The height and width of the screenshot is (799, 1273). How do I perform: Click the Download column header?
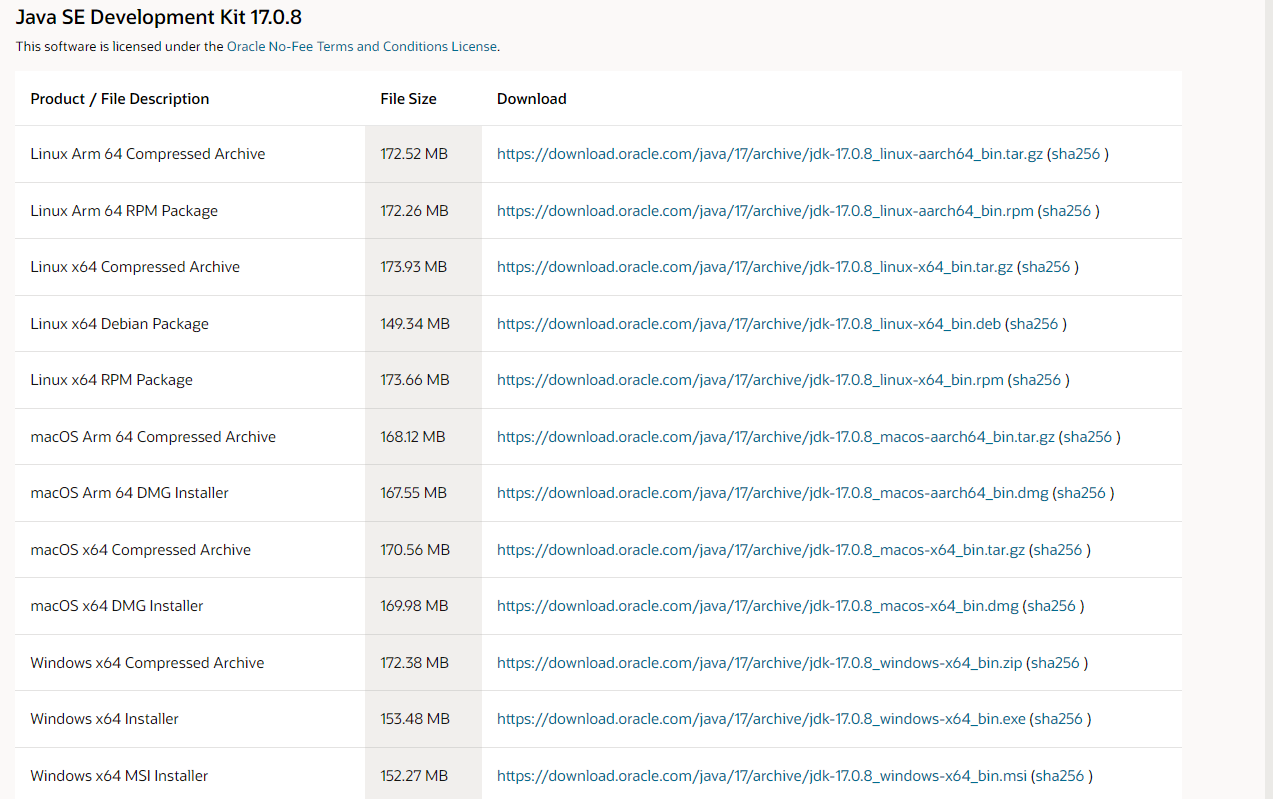click(x=532, y=99)
